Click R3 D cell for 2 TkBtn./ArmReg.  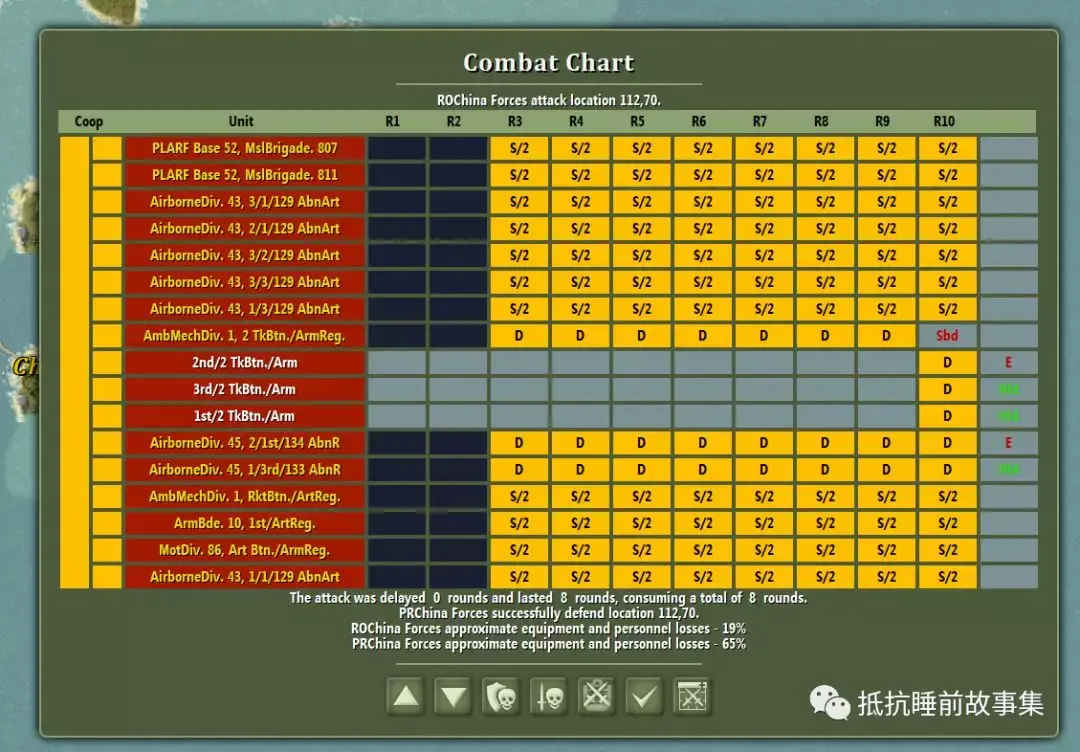click(x=519, y=336)
